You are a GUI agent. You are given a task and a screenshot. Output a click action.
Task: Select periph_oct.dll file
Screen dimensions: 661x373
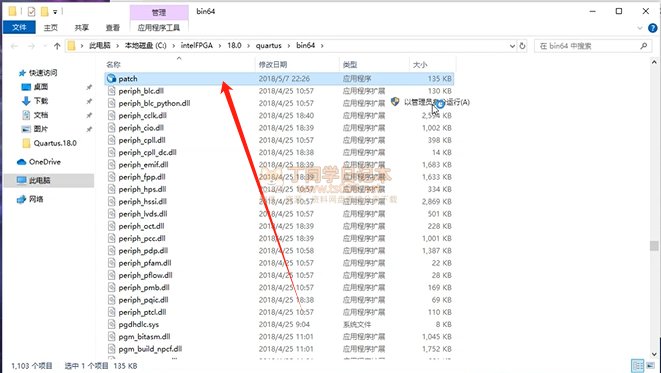point(141,226)
